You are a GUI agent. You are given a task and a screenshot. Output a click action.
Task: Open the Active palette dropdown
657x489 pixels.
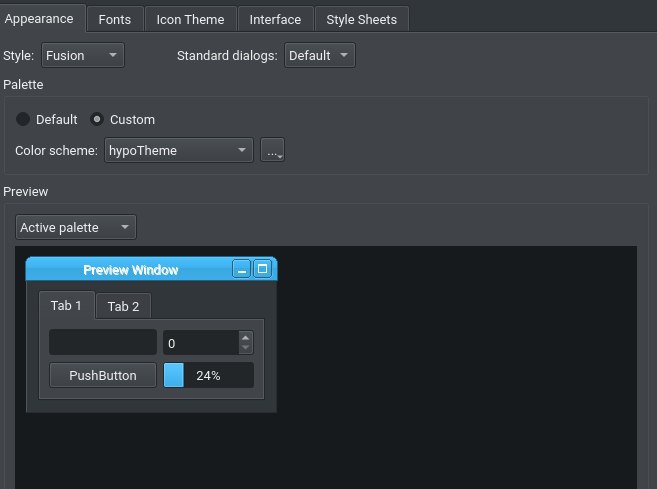tap(76, 227)
